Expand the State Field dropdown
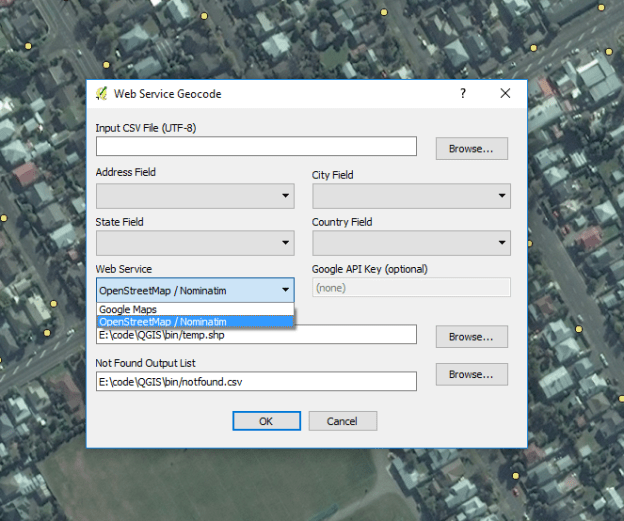624x521 pixels. 195,243
